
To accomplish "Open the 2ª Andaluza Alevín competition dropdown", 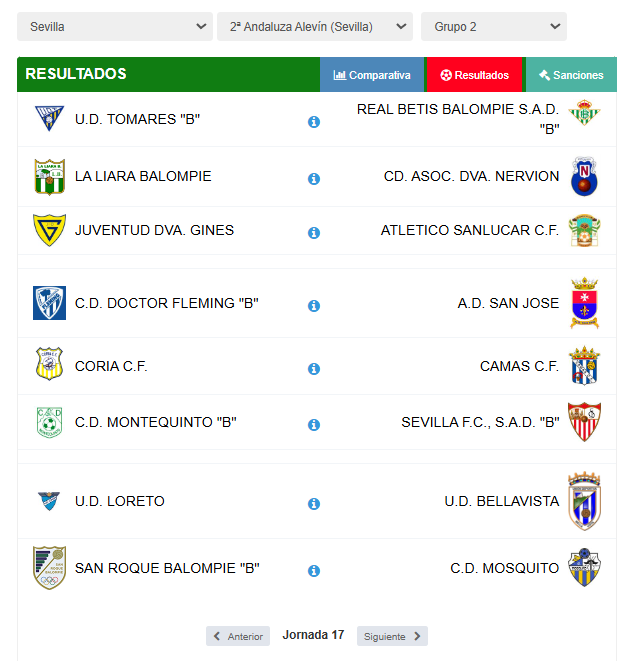I will click(x=315, y=27).
